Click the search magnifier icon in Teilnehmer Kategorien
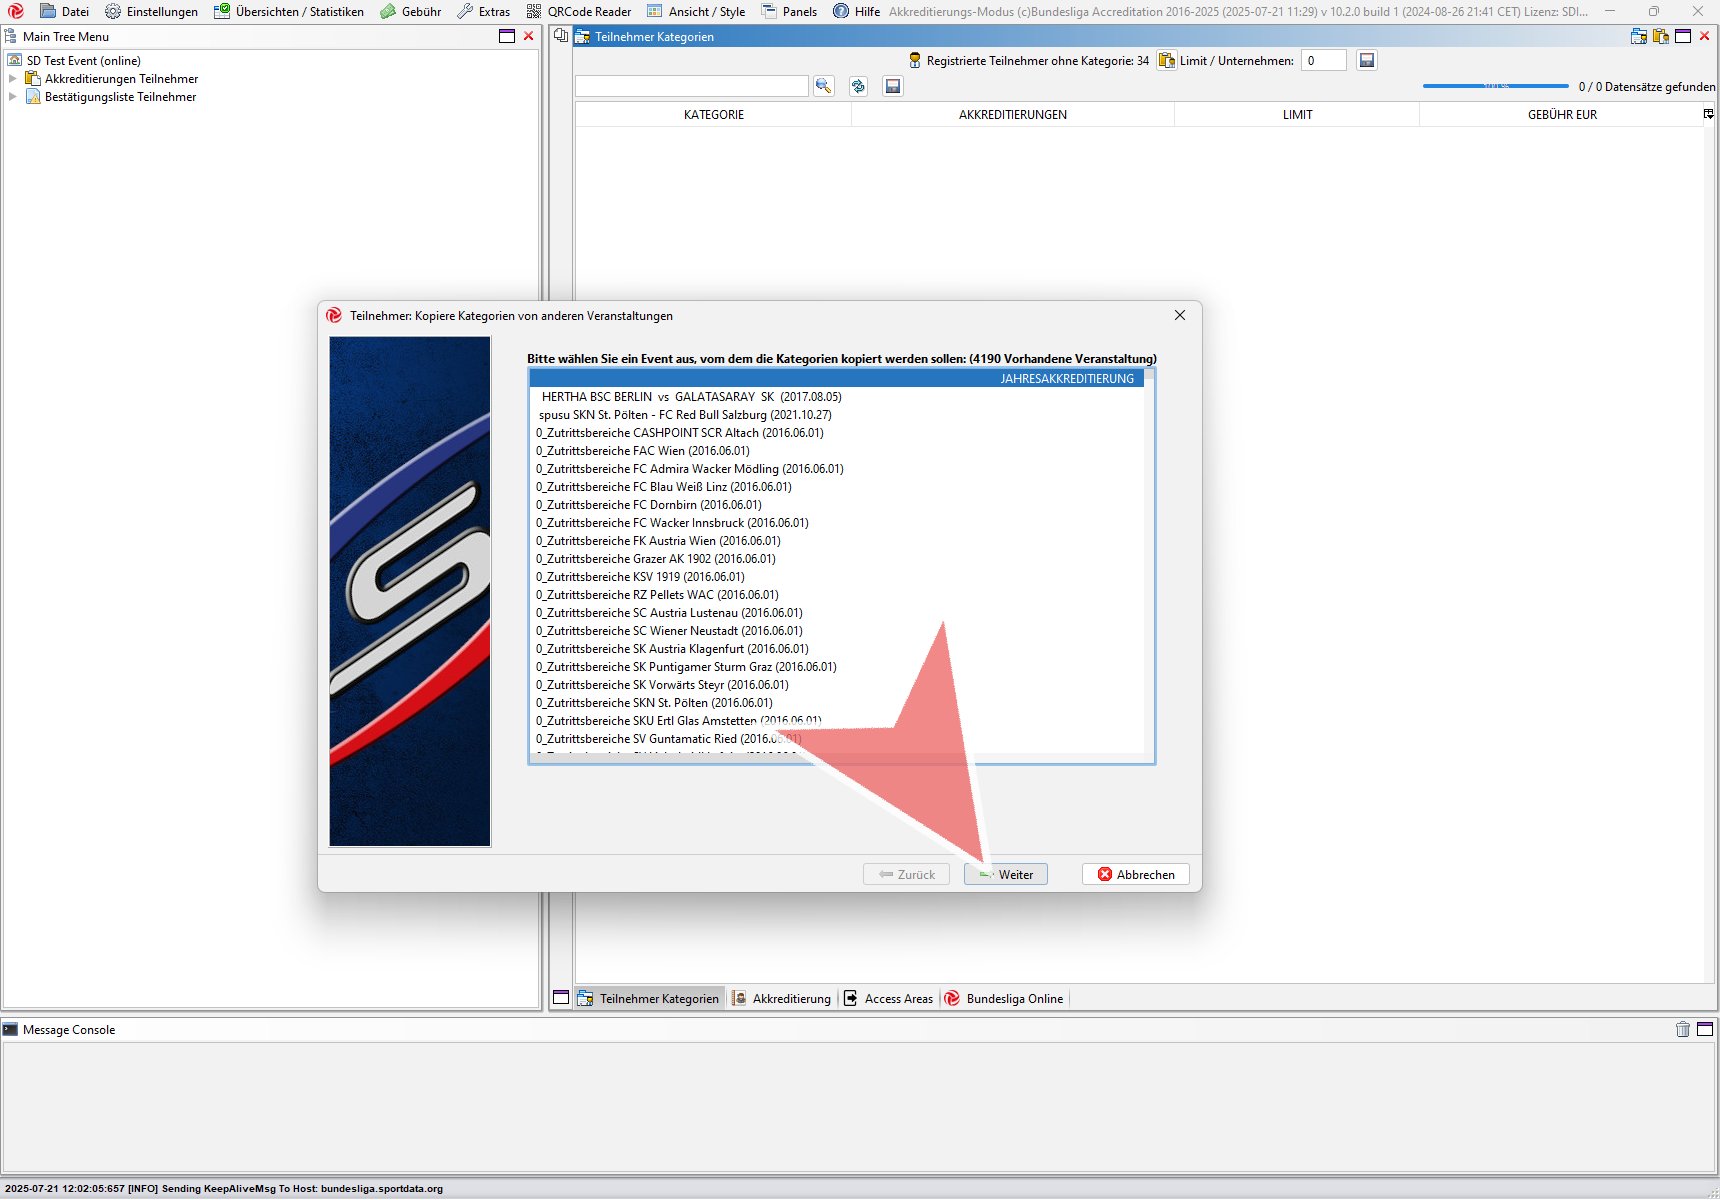Viewport: 1720px width, 1200px height. tap(823, 86)
